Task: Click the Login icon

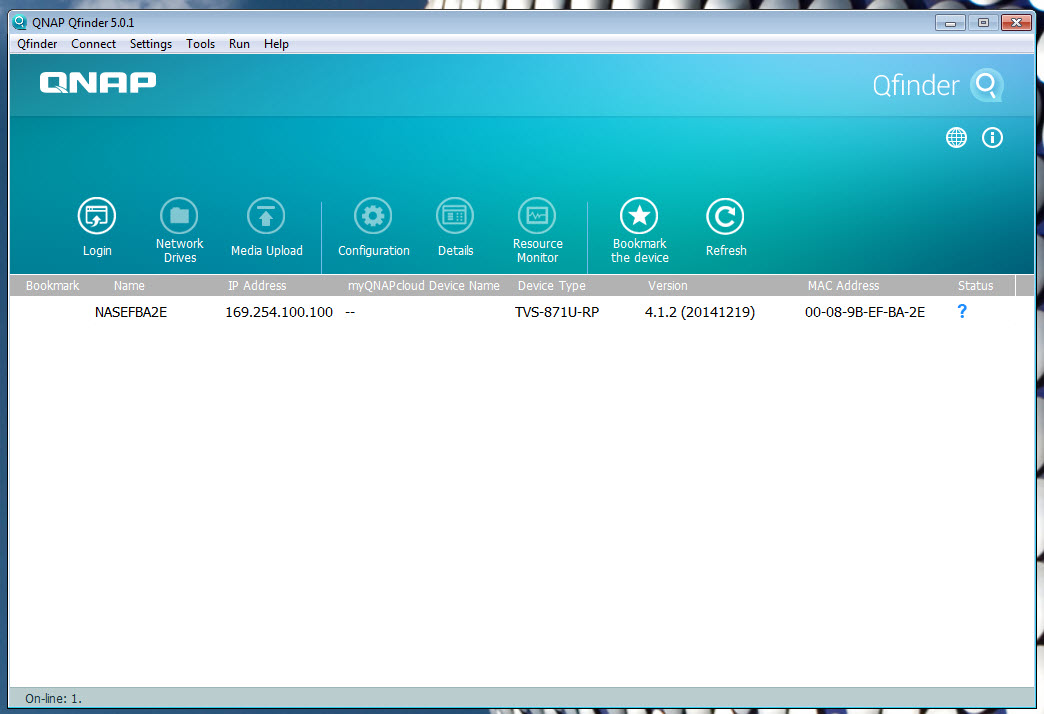Action: (x=97, y=216)
